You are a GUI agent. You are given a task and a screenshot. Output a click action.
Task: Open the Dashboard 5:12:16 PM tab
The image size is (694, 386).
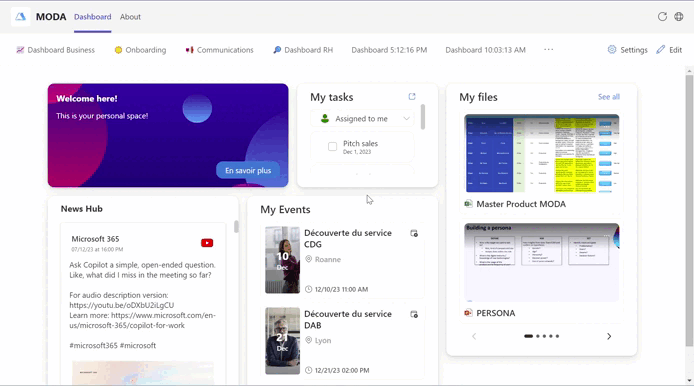click(389, 50)
